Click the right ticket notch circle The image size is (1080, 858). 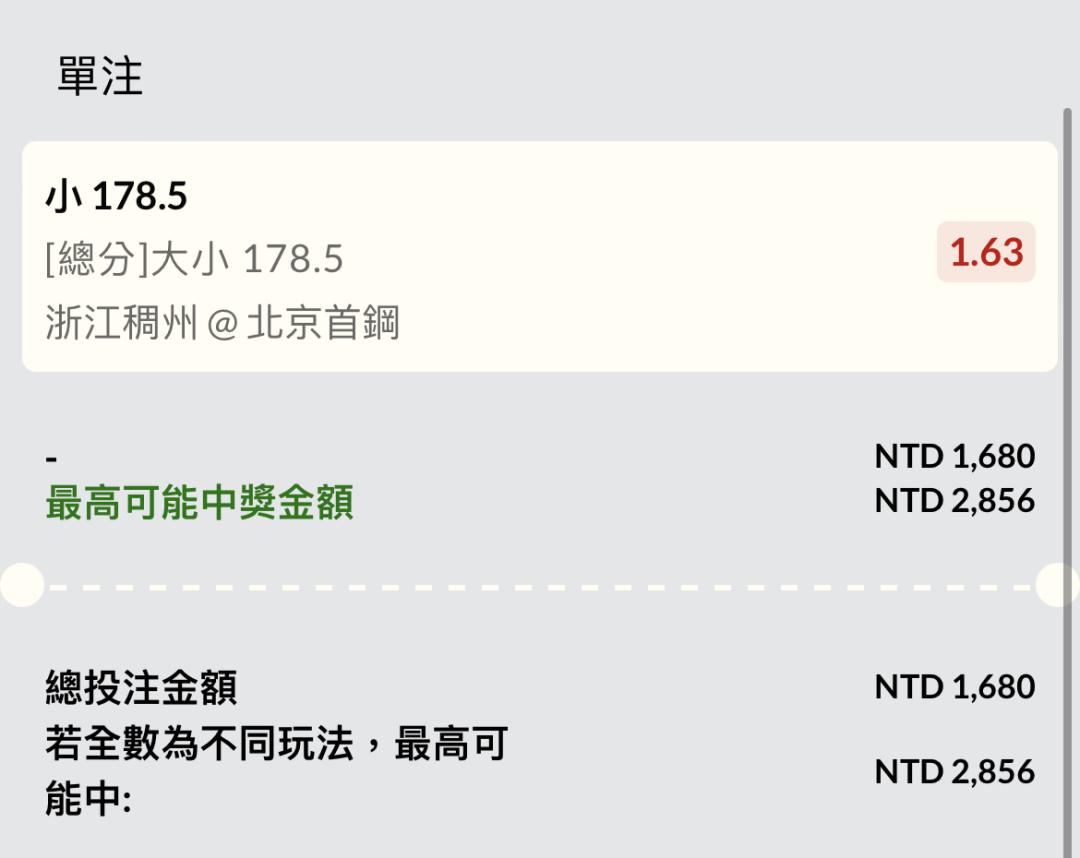(1060, 585)
